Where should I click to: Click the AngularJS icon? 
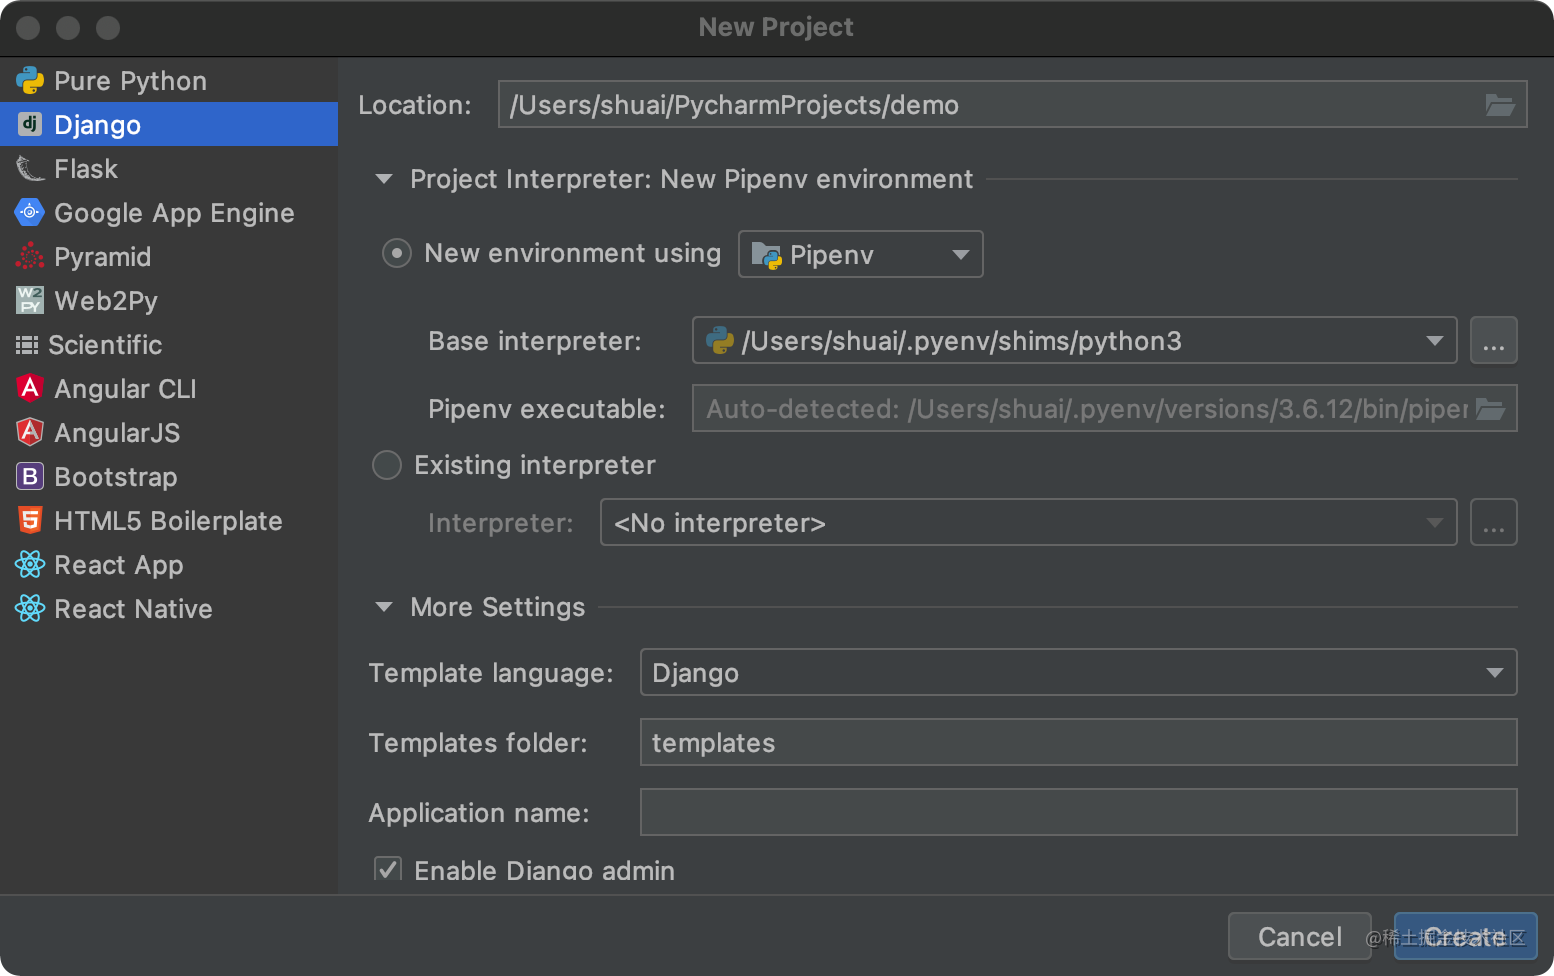coord(30,432)
